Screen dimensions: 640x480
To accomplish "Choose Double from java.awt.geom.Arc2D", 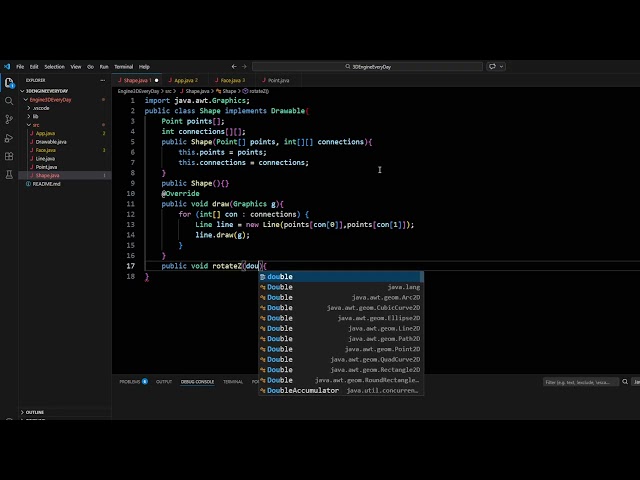I will coord(341,298).
